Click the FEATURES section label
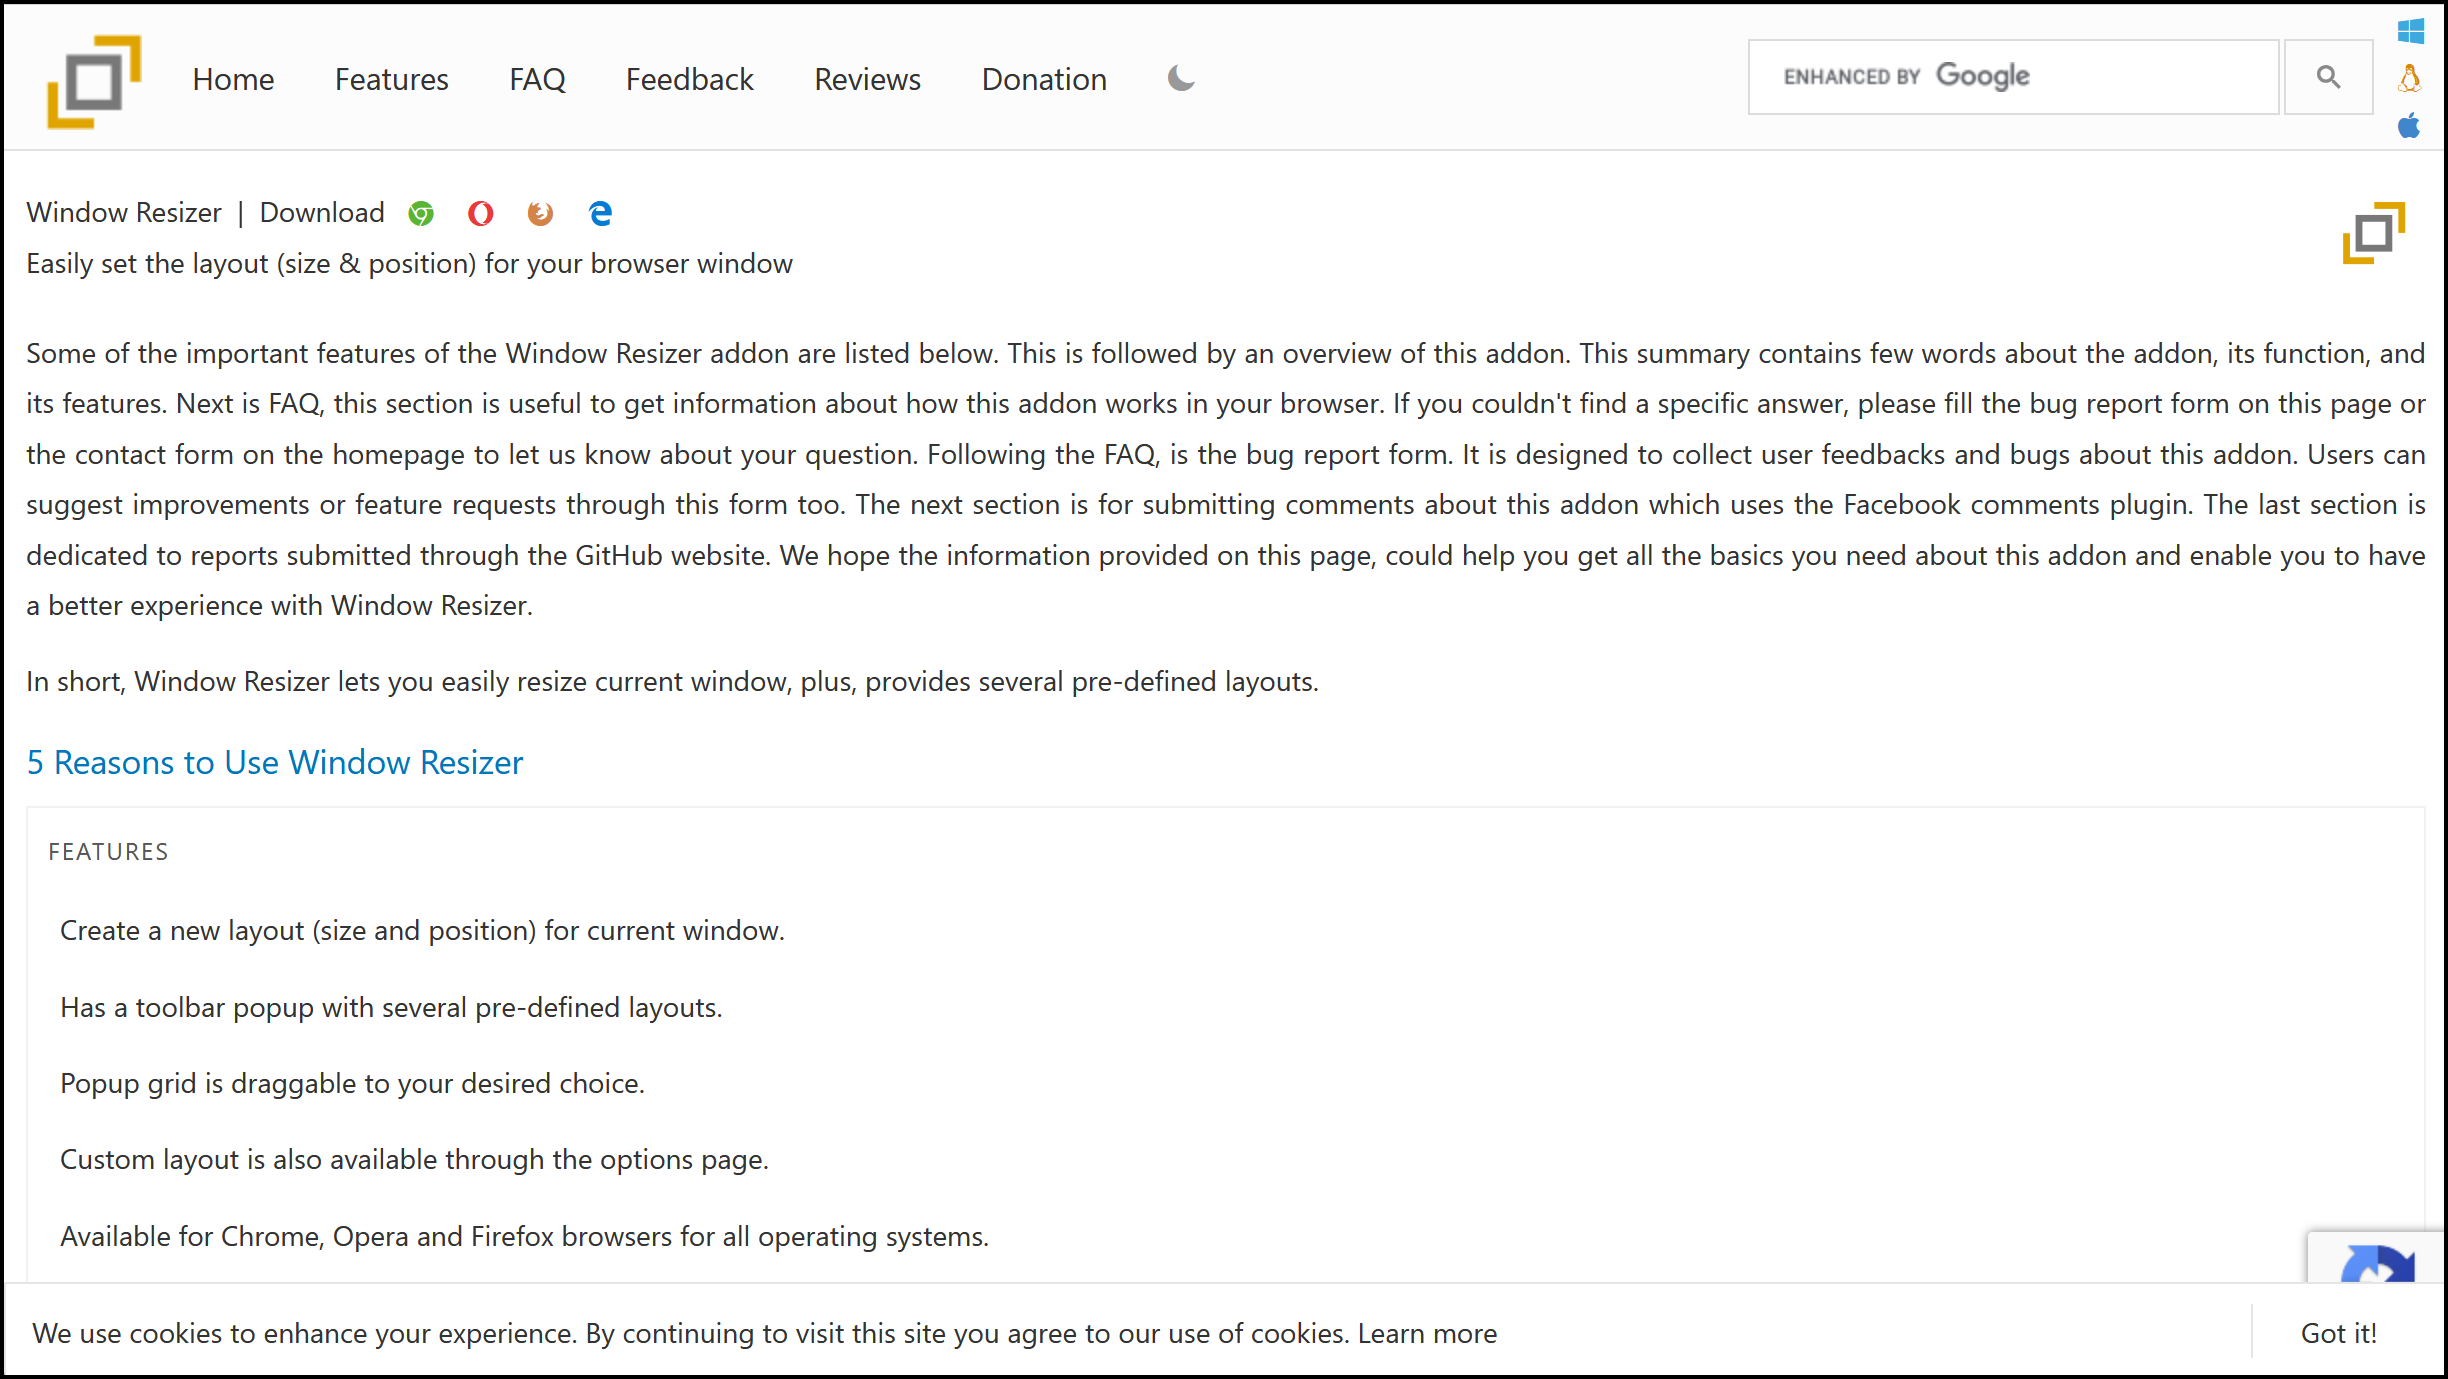The width and height of the screenshot is (2448, 1379). pos(108,852)
